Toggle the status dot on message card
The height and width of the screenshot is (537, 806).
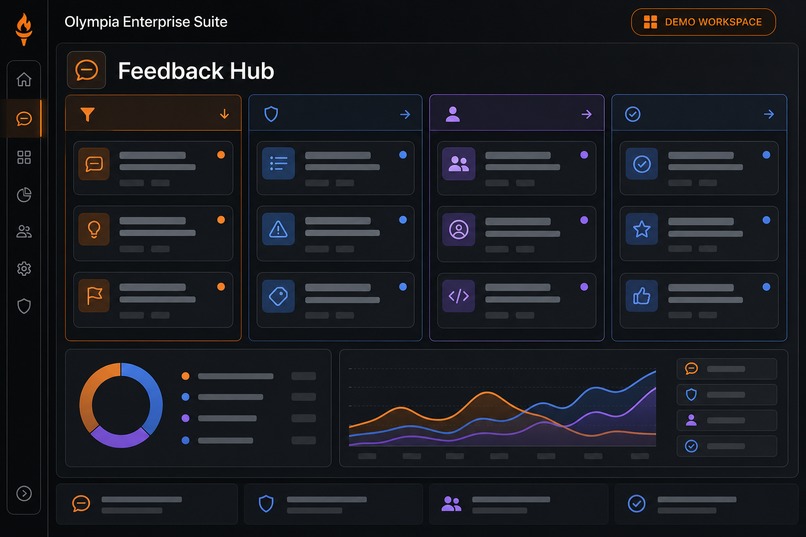coord(221,155)
